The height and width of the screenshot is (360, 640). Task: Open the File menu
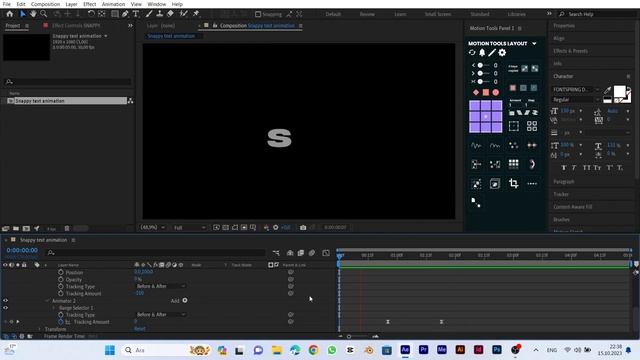click(7, 4)
